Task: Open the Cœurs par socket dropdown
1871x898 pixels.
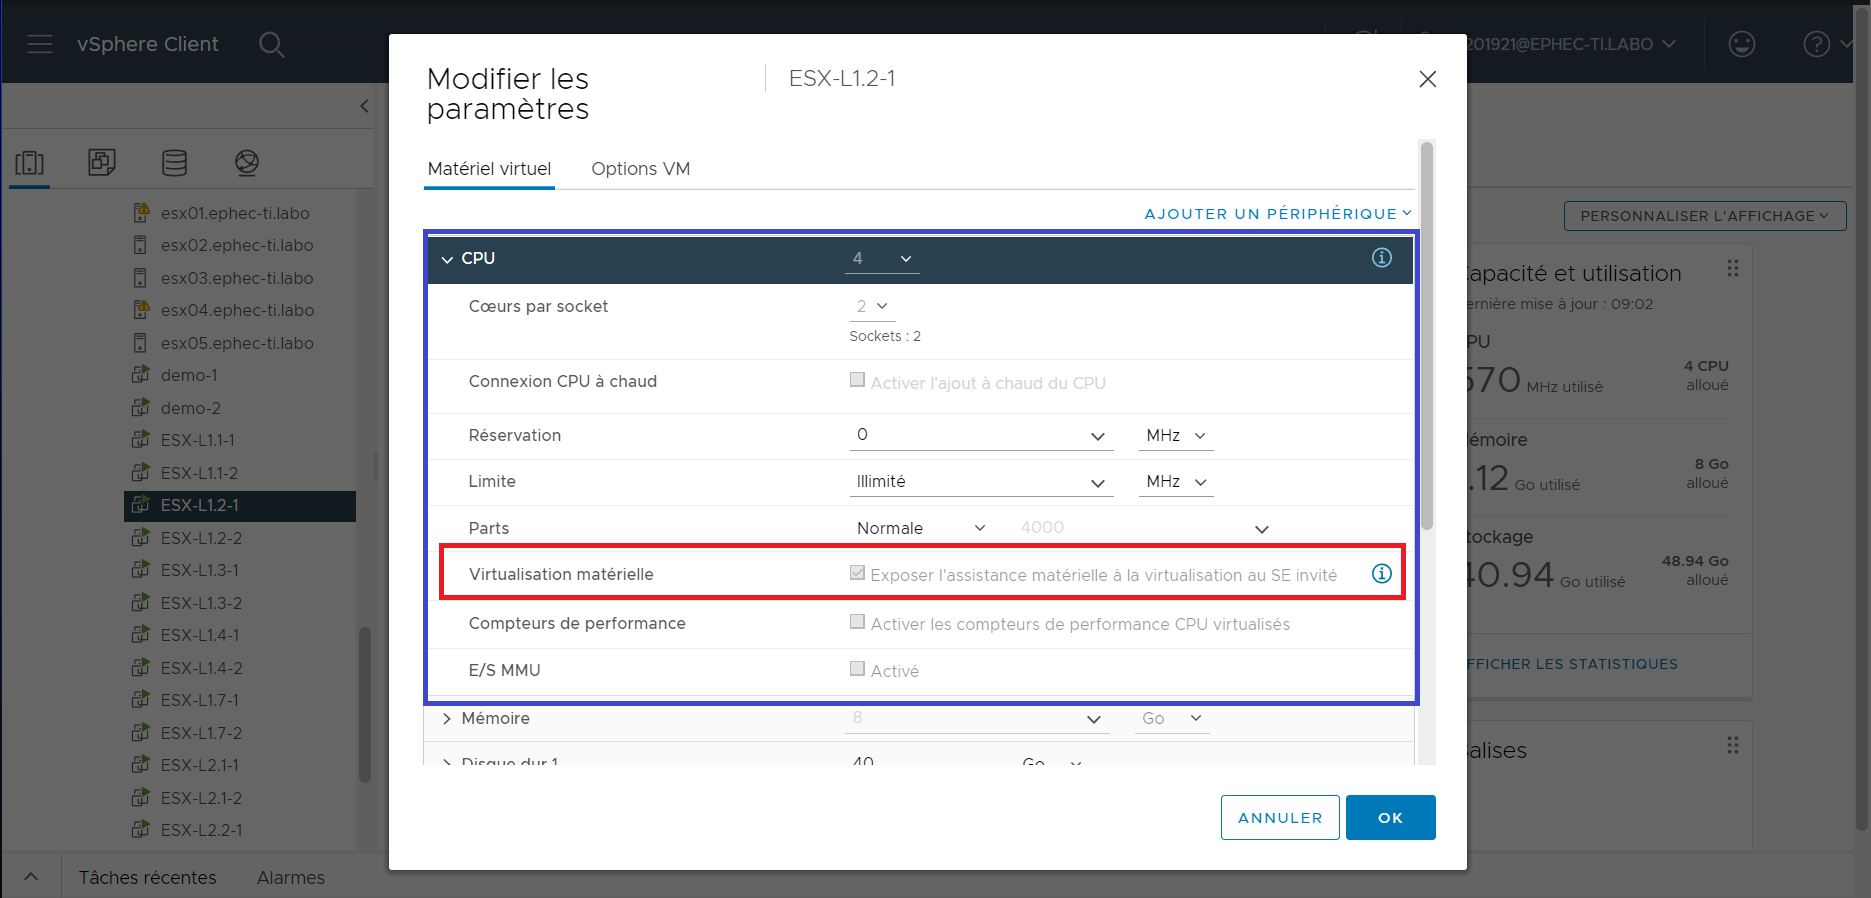Action: click(871, 306)
